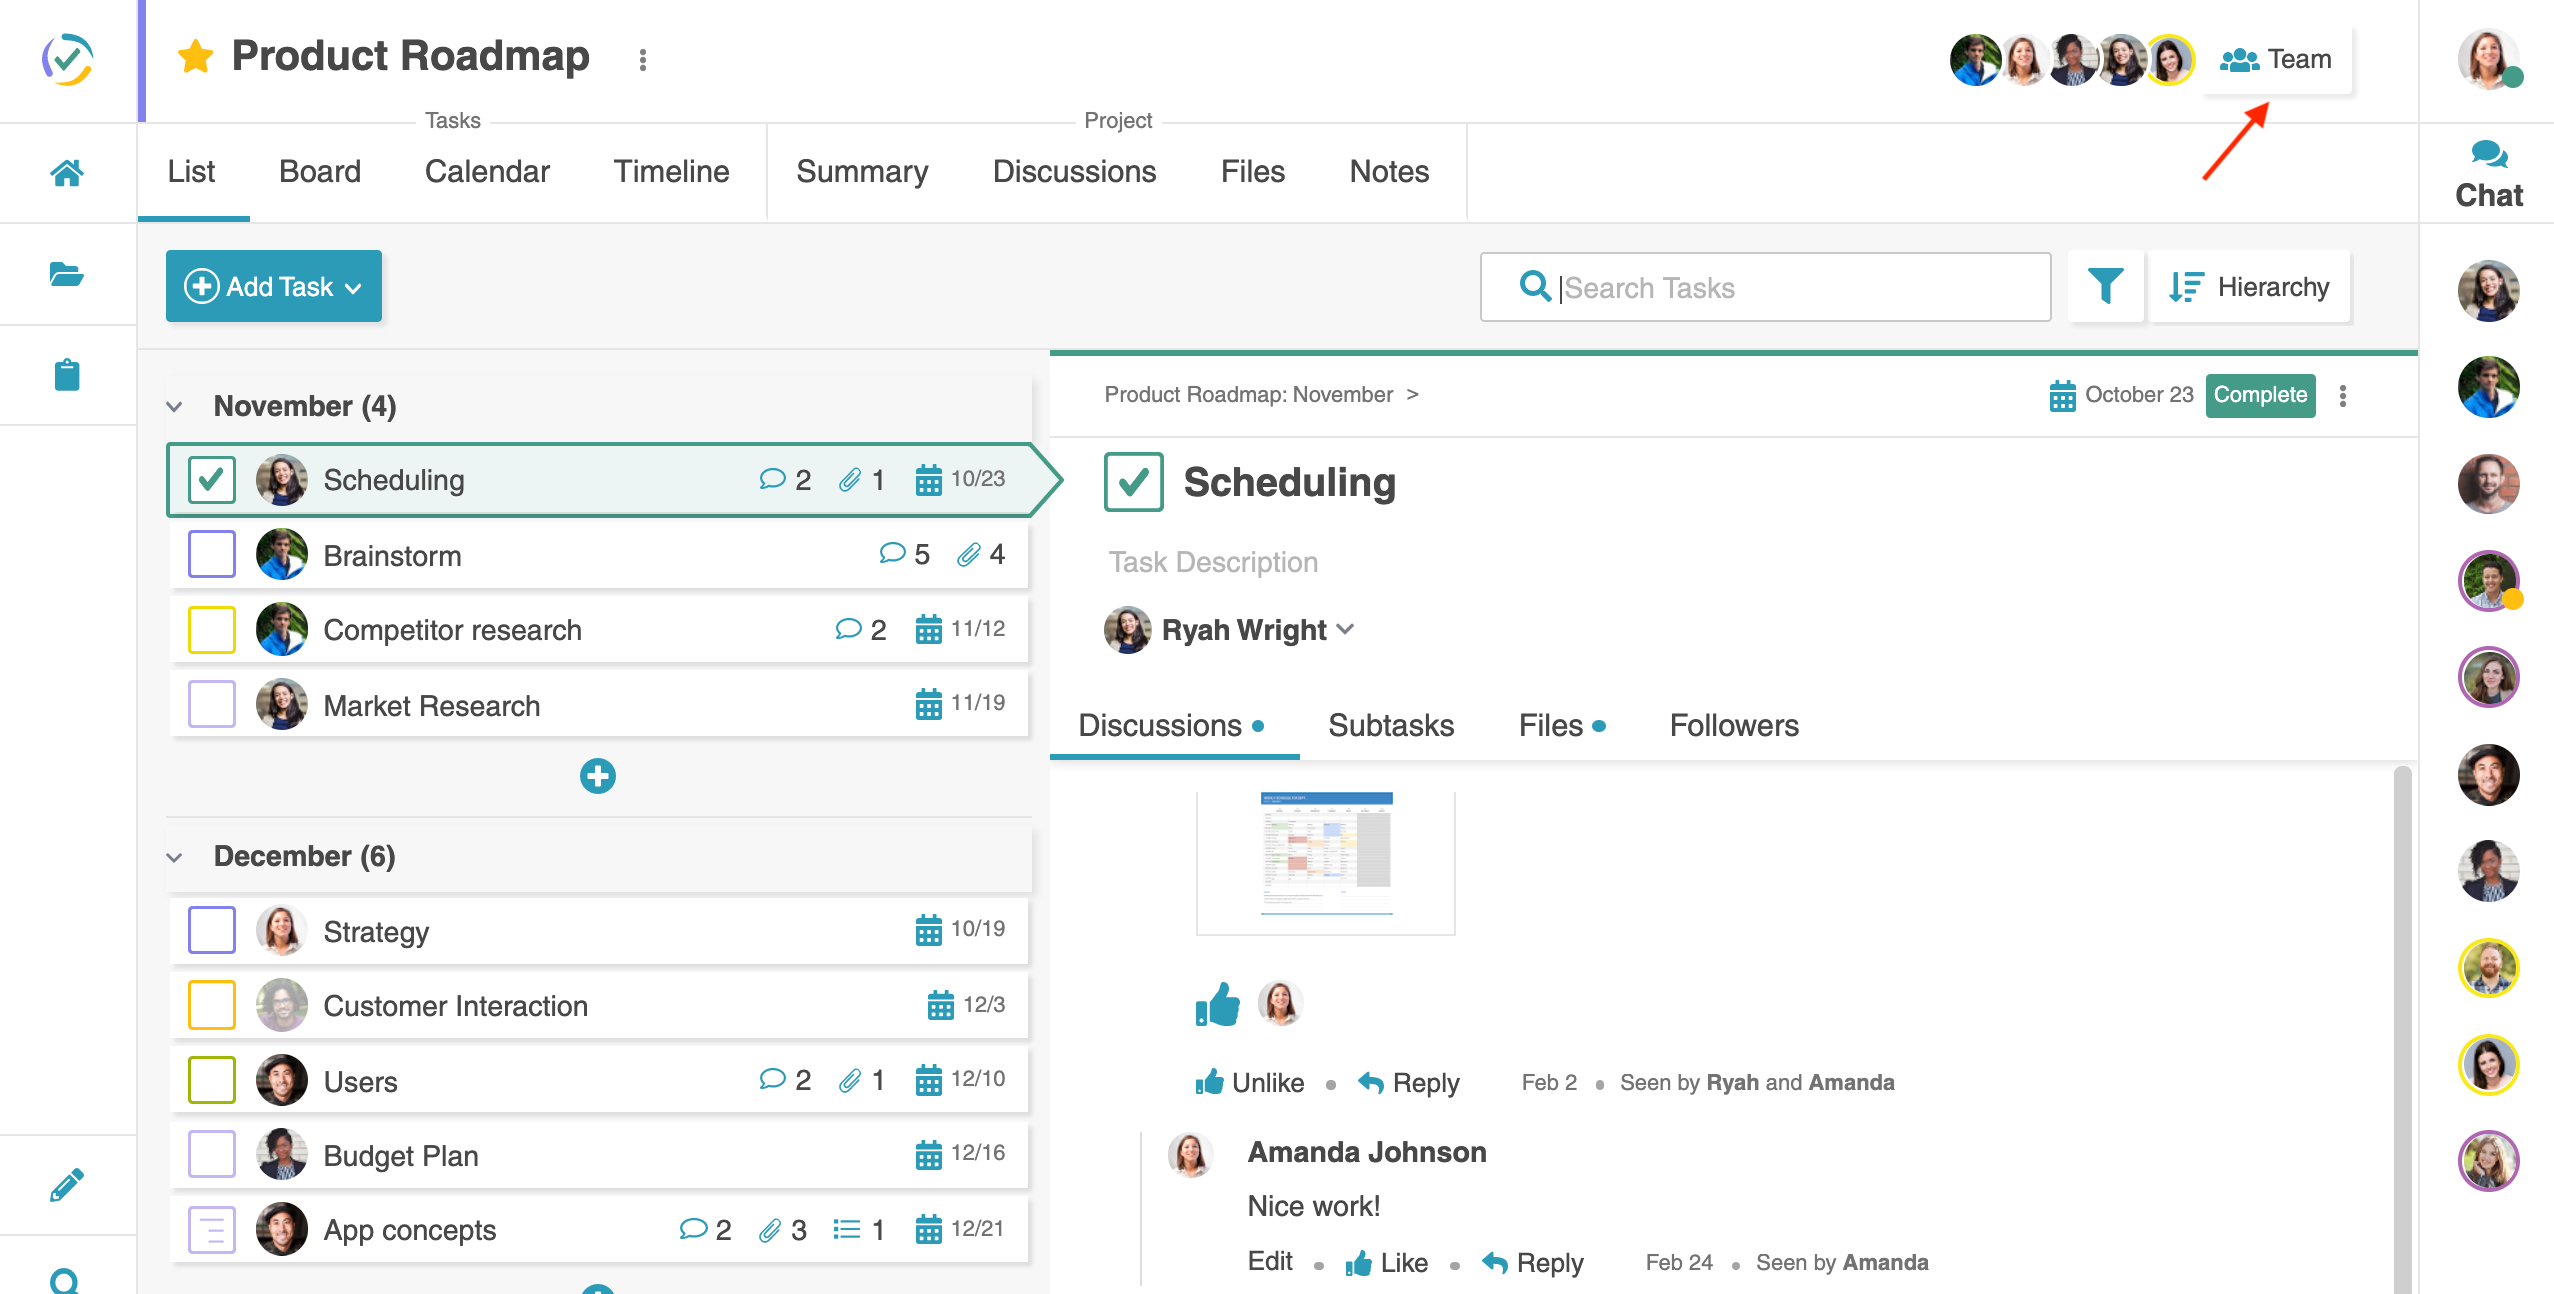2554x1294 pixels.
Task: Uncheck the Scheduling task checkbox in list
Action: pyautogui.click(x=212, y=480)
